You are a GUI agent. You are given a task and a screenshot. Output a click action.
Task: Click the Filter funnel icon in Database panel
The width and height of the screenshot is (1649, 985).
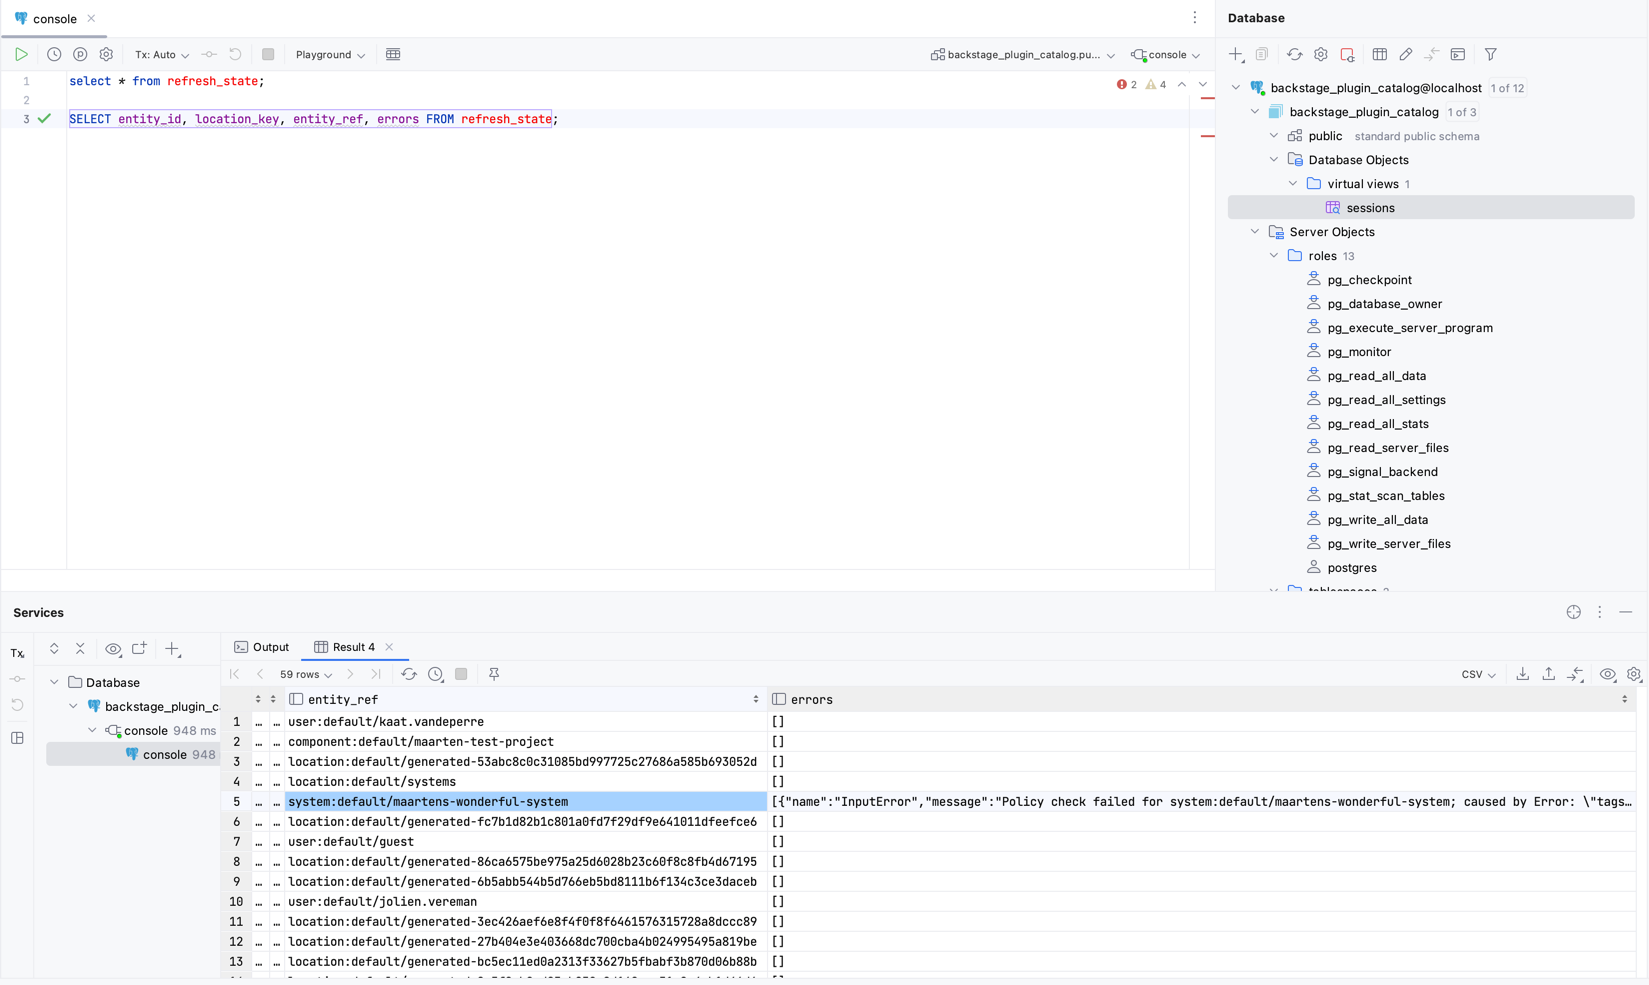point(1491,55)
